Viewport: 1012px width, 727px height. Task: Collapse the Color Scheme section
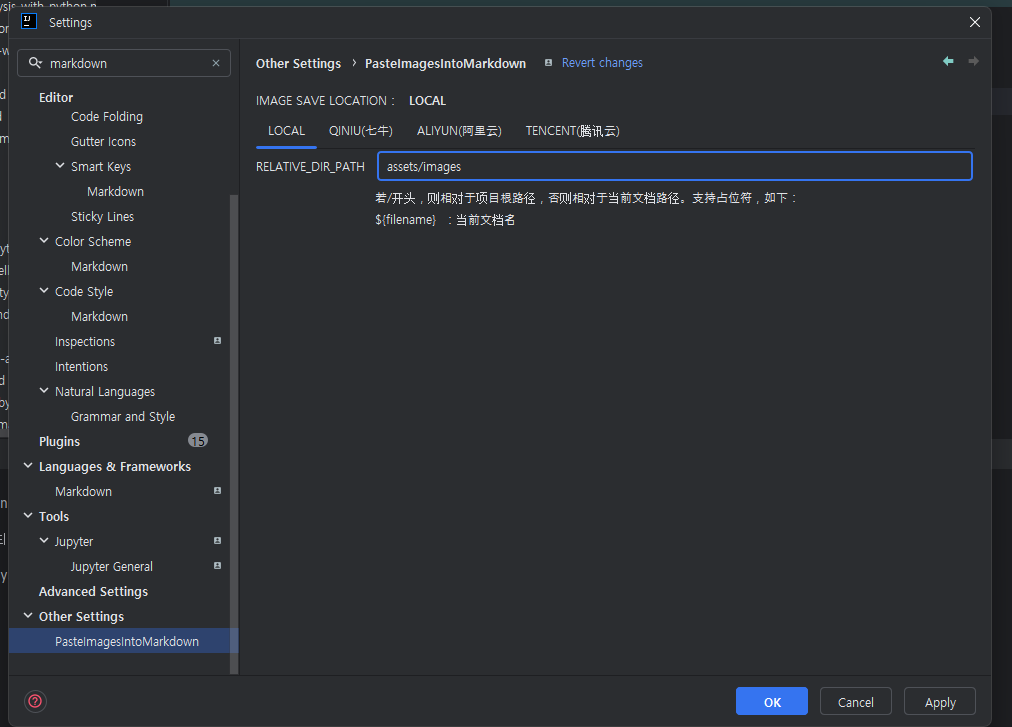coord(44,241)
